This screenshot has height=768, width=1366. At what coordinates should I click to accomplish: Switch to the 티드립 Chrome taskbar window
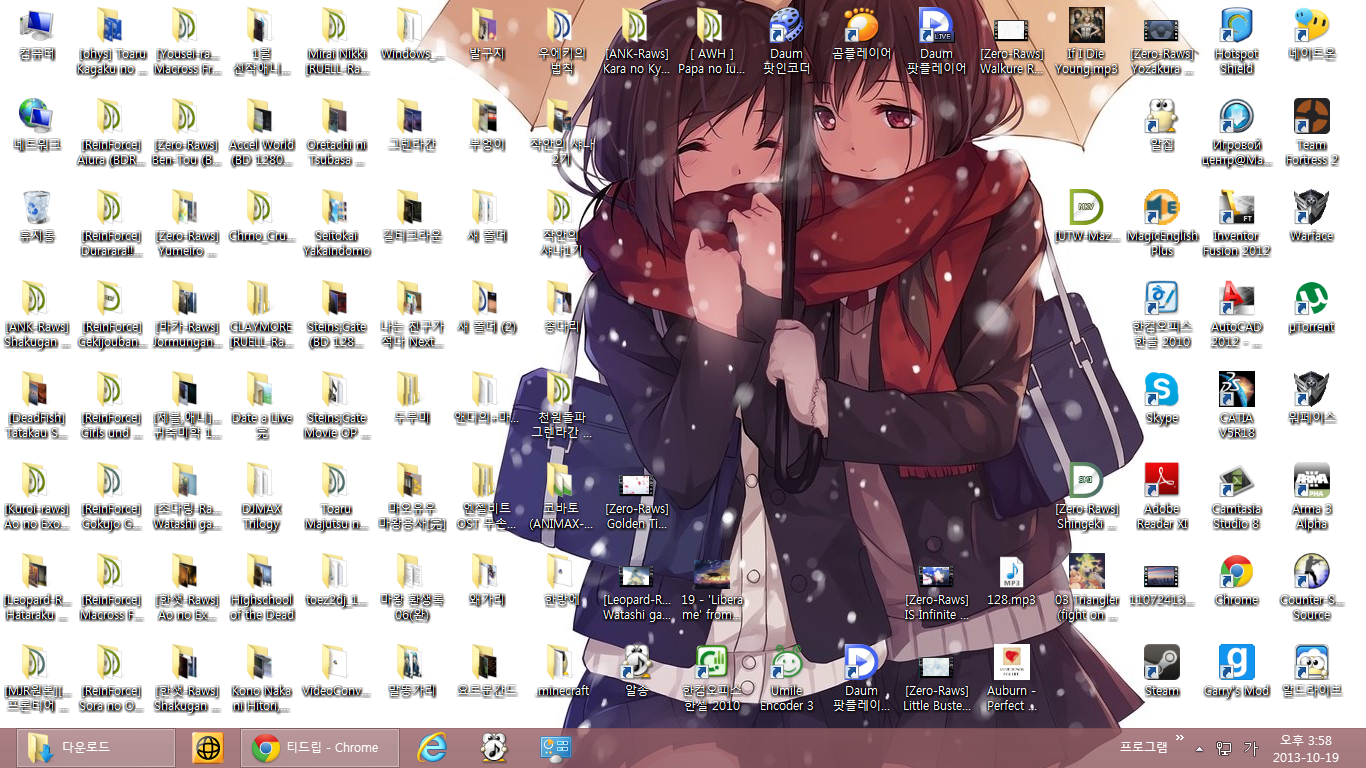(320, 747)
